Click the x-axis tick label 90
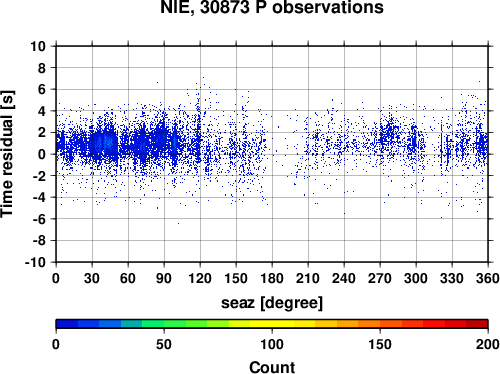Image resolution: width=500 pixels, height=374 pixels. (x=164, y=278)
